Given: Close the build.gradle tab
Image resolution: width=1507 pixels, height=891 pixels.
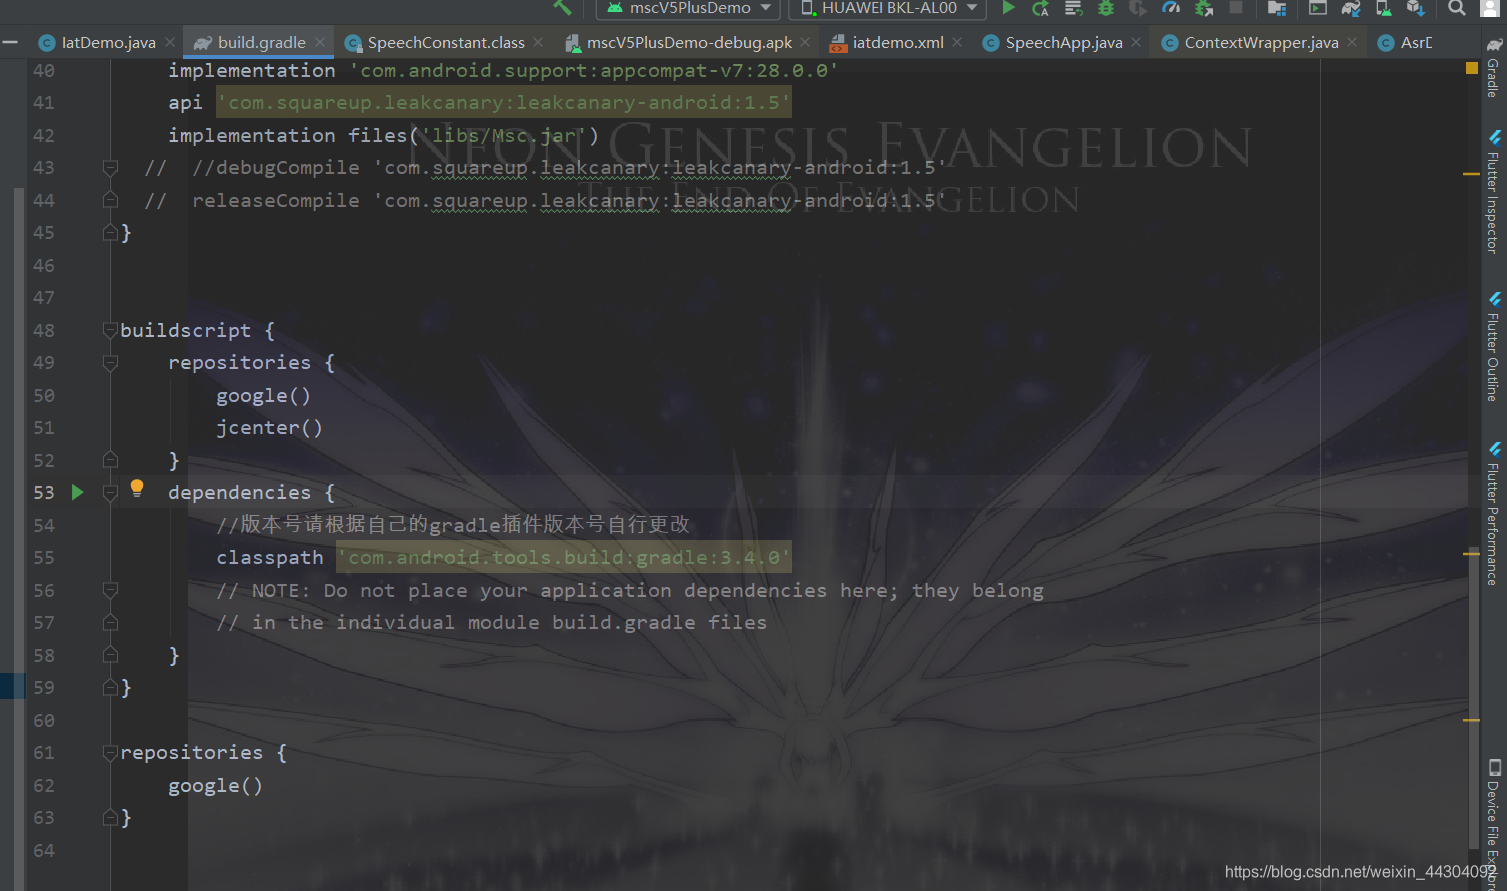Looking at the screenshot, I should [x=320, y=42].
